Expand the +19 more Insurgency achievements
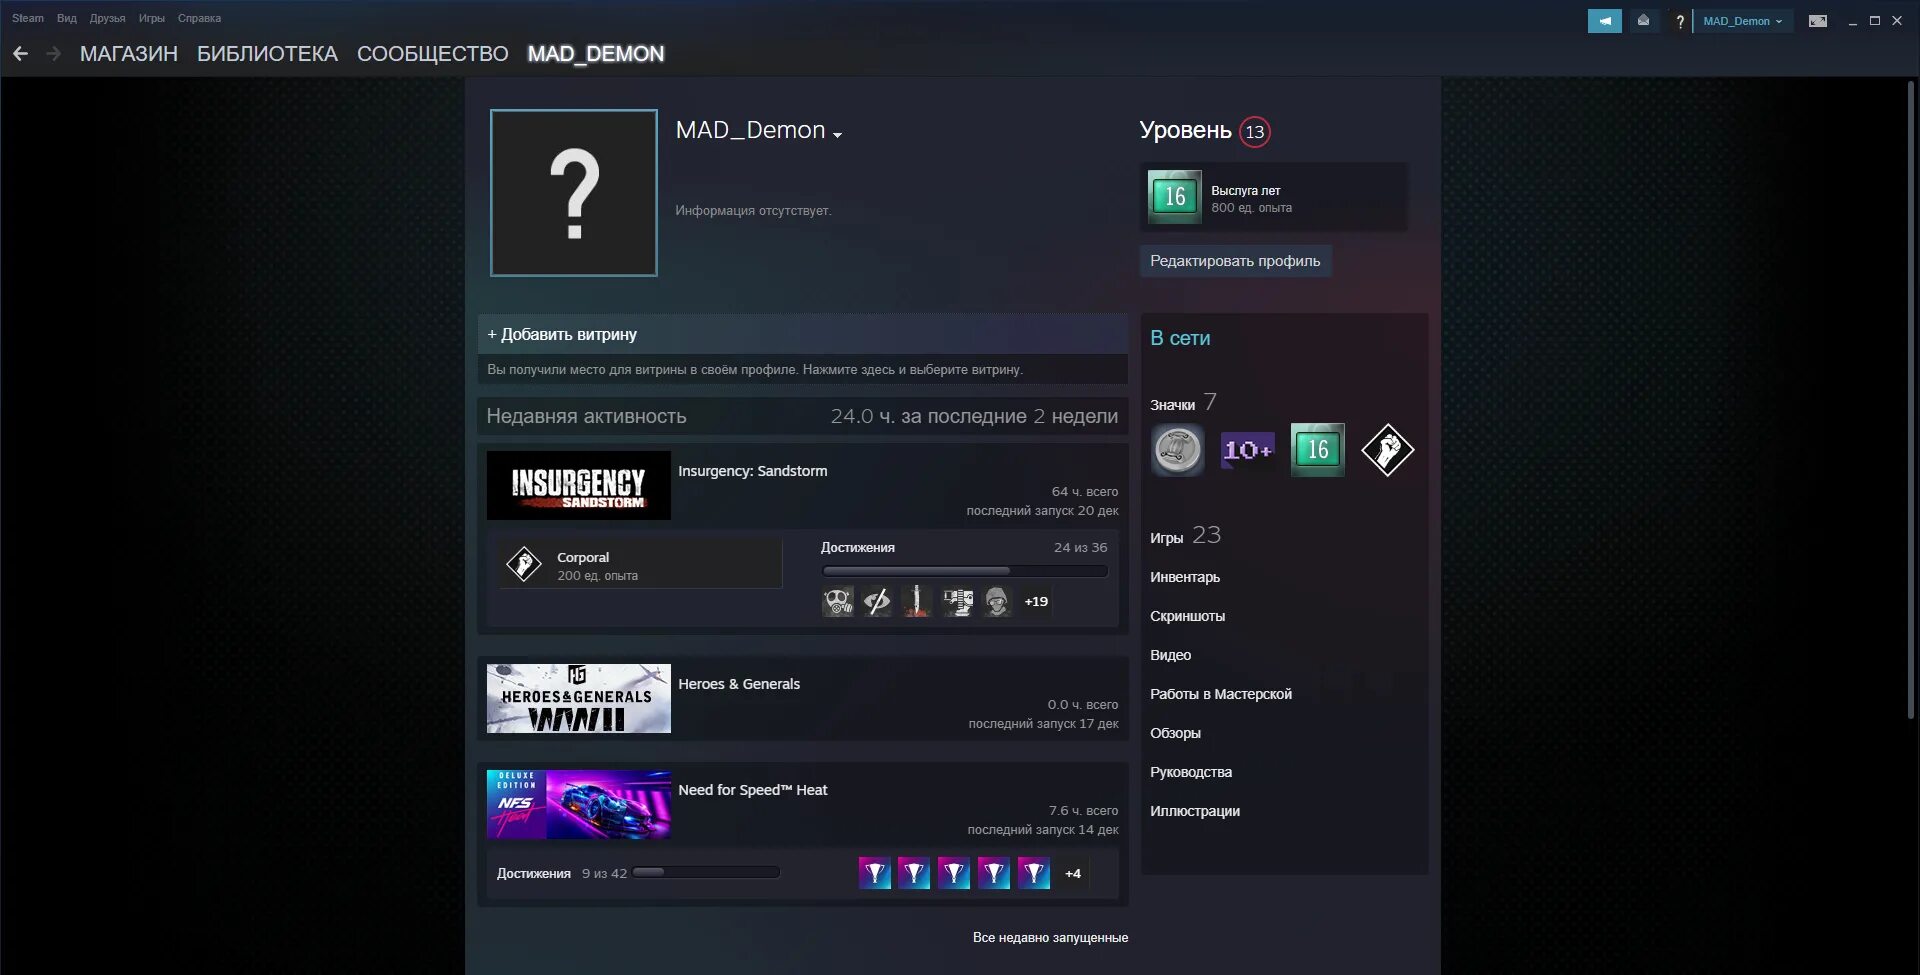The width and height of the screenshot is (1920, 975). [x=1036, y=601]
